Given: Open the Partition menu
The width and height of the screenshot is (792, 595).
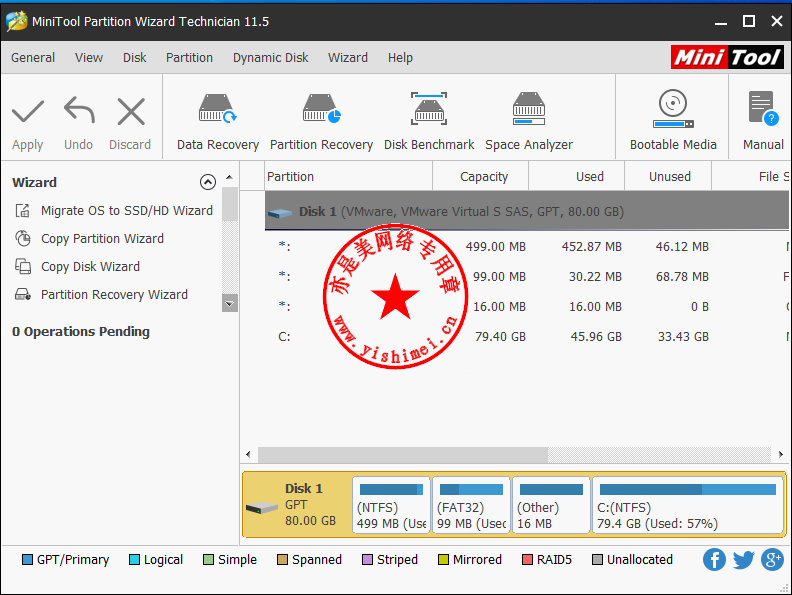Looking at the screenshot, I should (x=189, y=58).
